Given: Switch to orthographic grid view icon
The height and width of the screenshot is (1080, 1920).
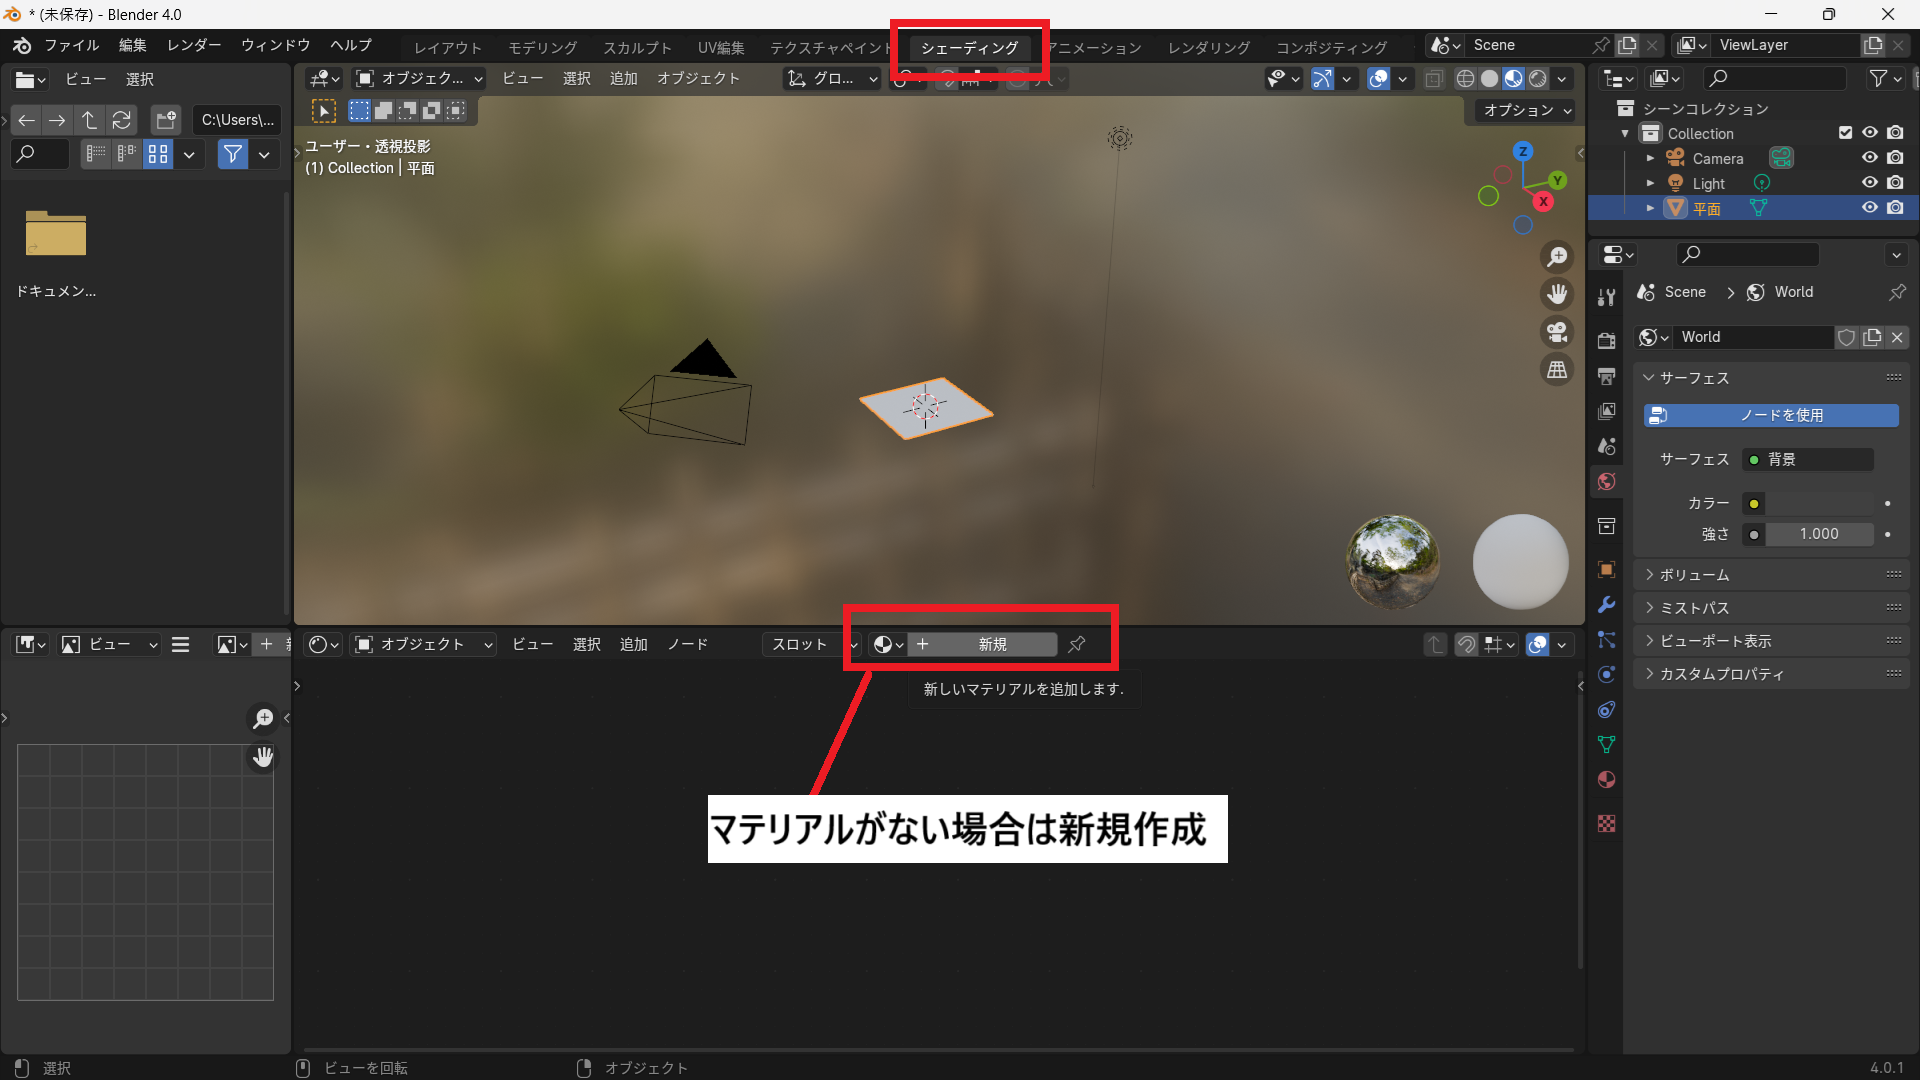Looking at the screenshot, I should [x=1557, y=370].
